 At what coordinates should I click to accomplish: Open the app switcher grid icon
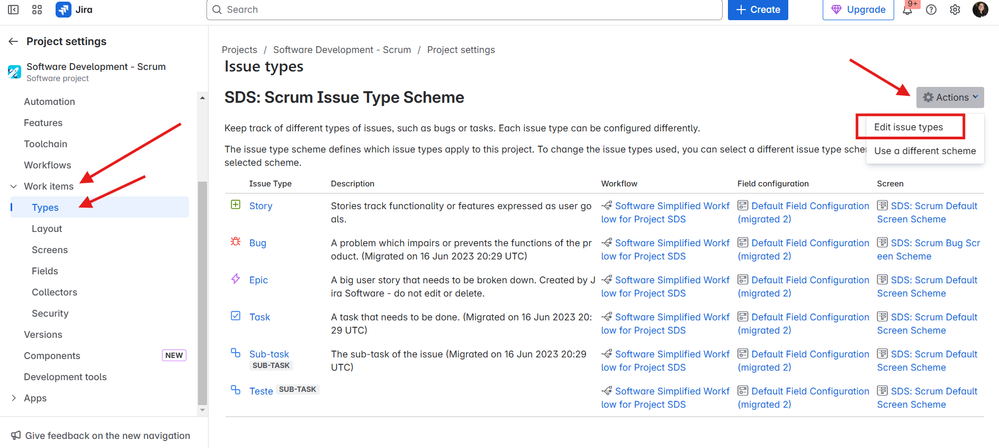(36, 10)
